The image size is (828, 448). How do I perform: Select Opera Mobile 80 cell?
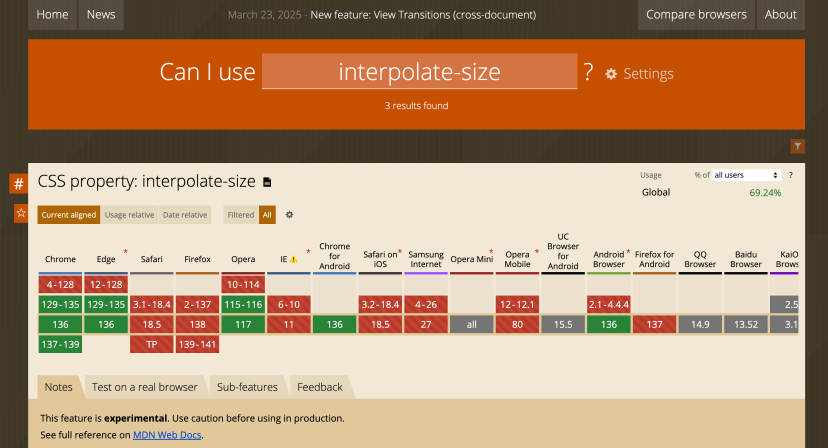[518, 324]
